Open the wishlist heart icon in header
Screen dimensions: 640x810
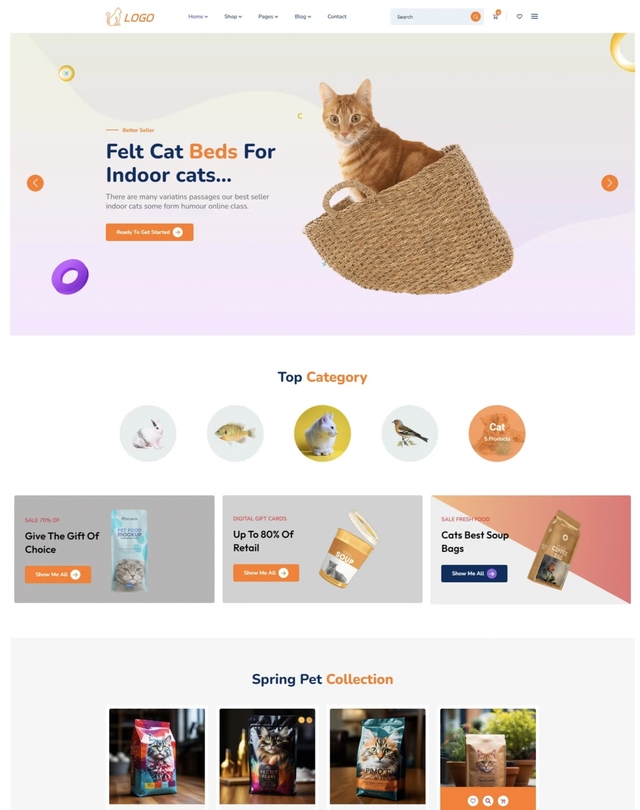pyautogui.click(x=519, y=17)
